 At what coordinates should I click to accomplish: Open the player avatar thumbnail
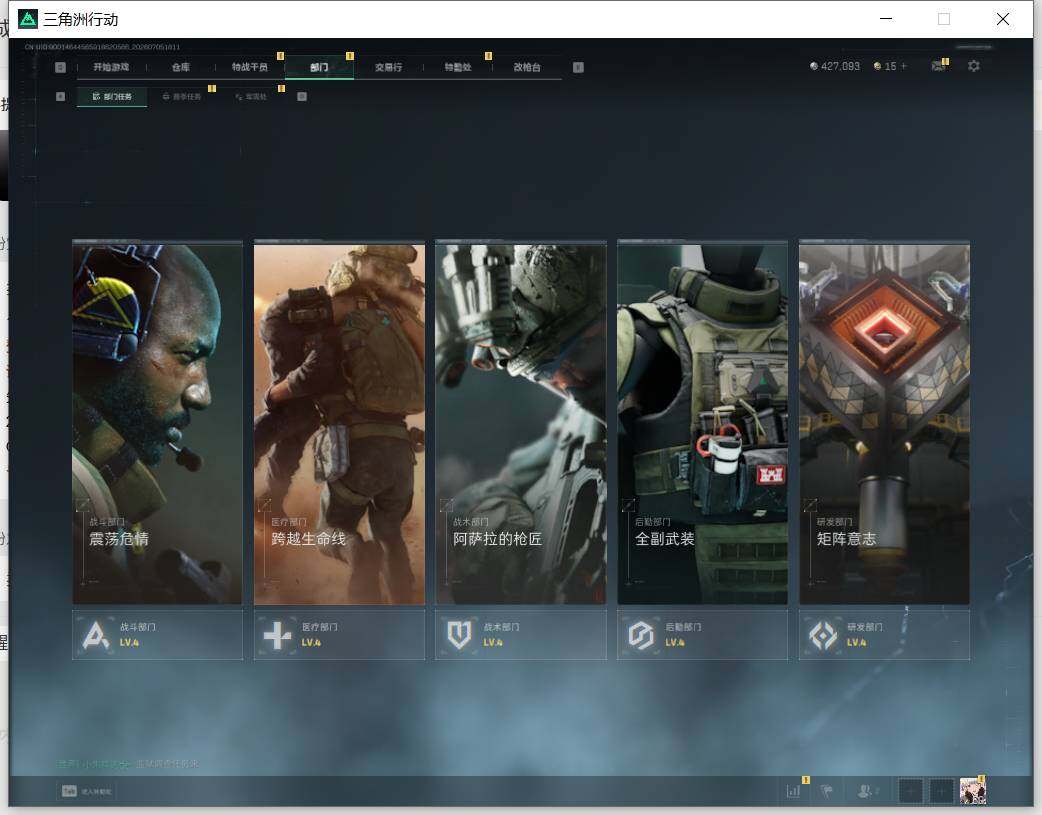tap(973, 791)
